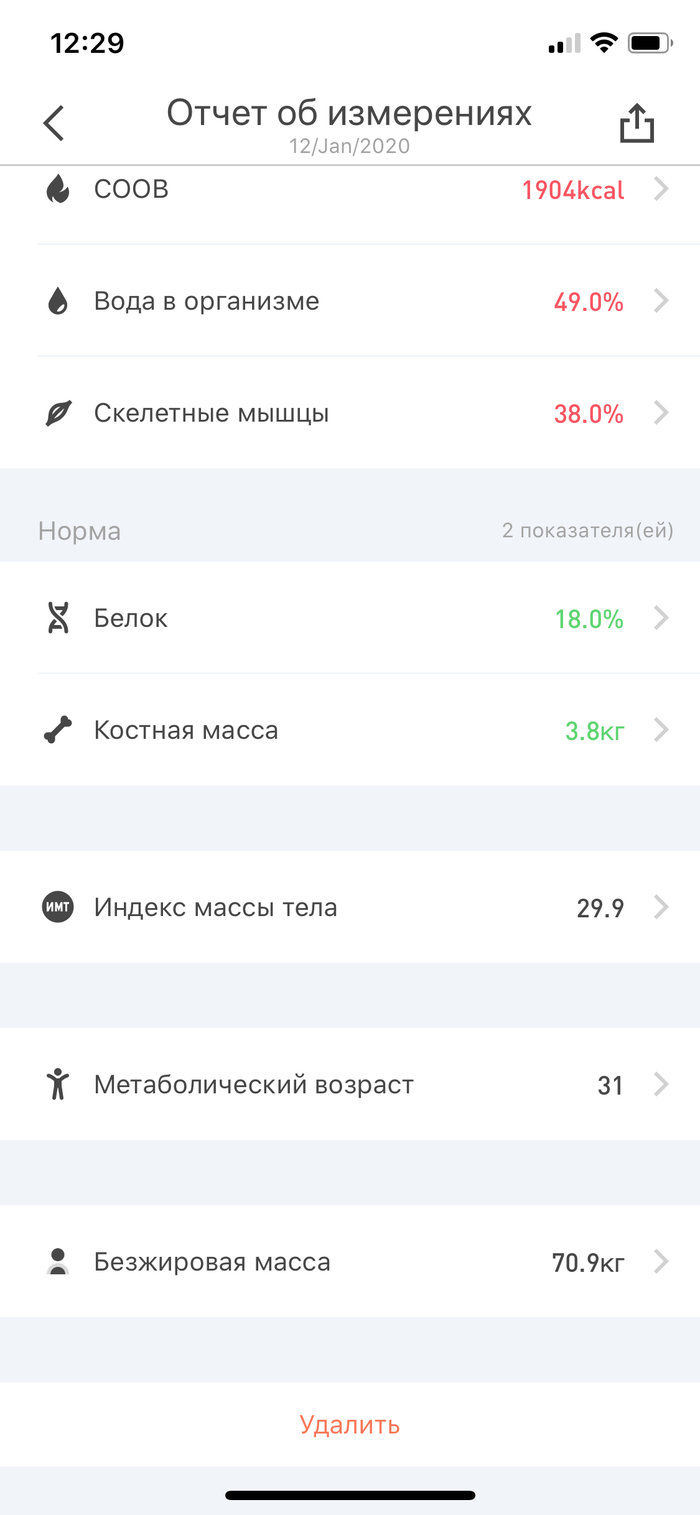Expand the Вода в организме chevron
Viewport: 700px width, 1515px height.
pyautogui.click(x=661, y=301)
